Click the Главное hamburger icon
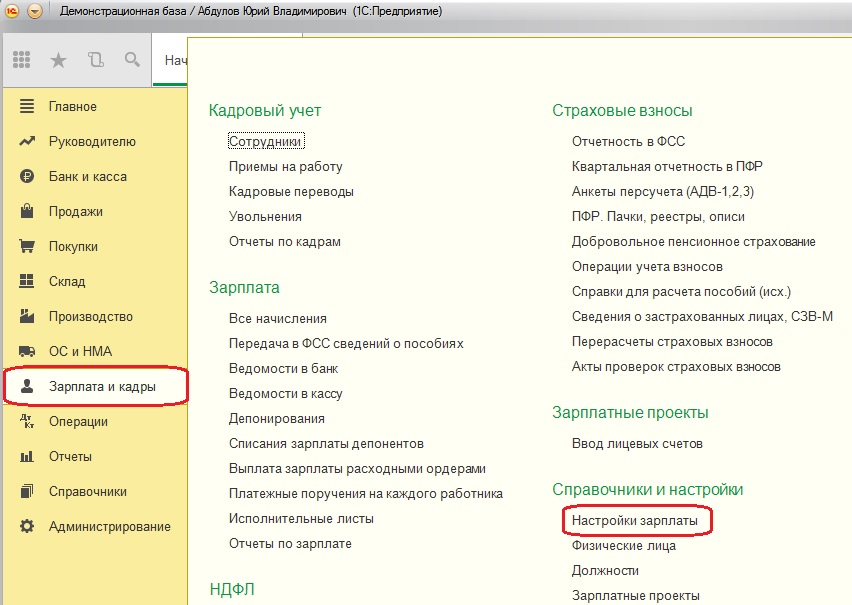This screenshot has width=852, height=605. tap(27, 106)
